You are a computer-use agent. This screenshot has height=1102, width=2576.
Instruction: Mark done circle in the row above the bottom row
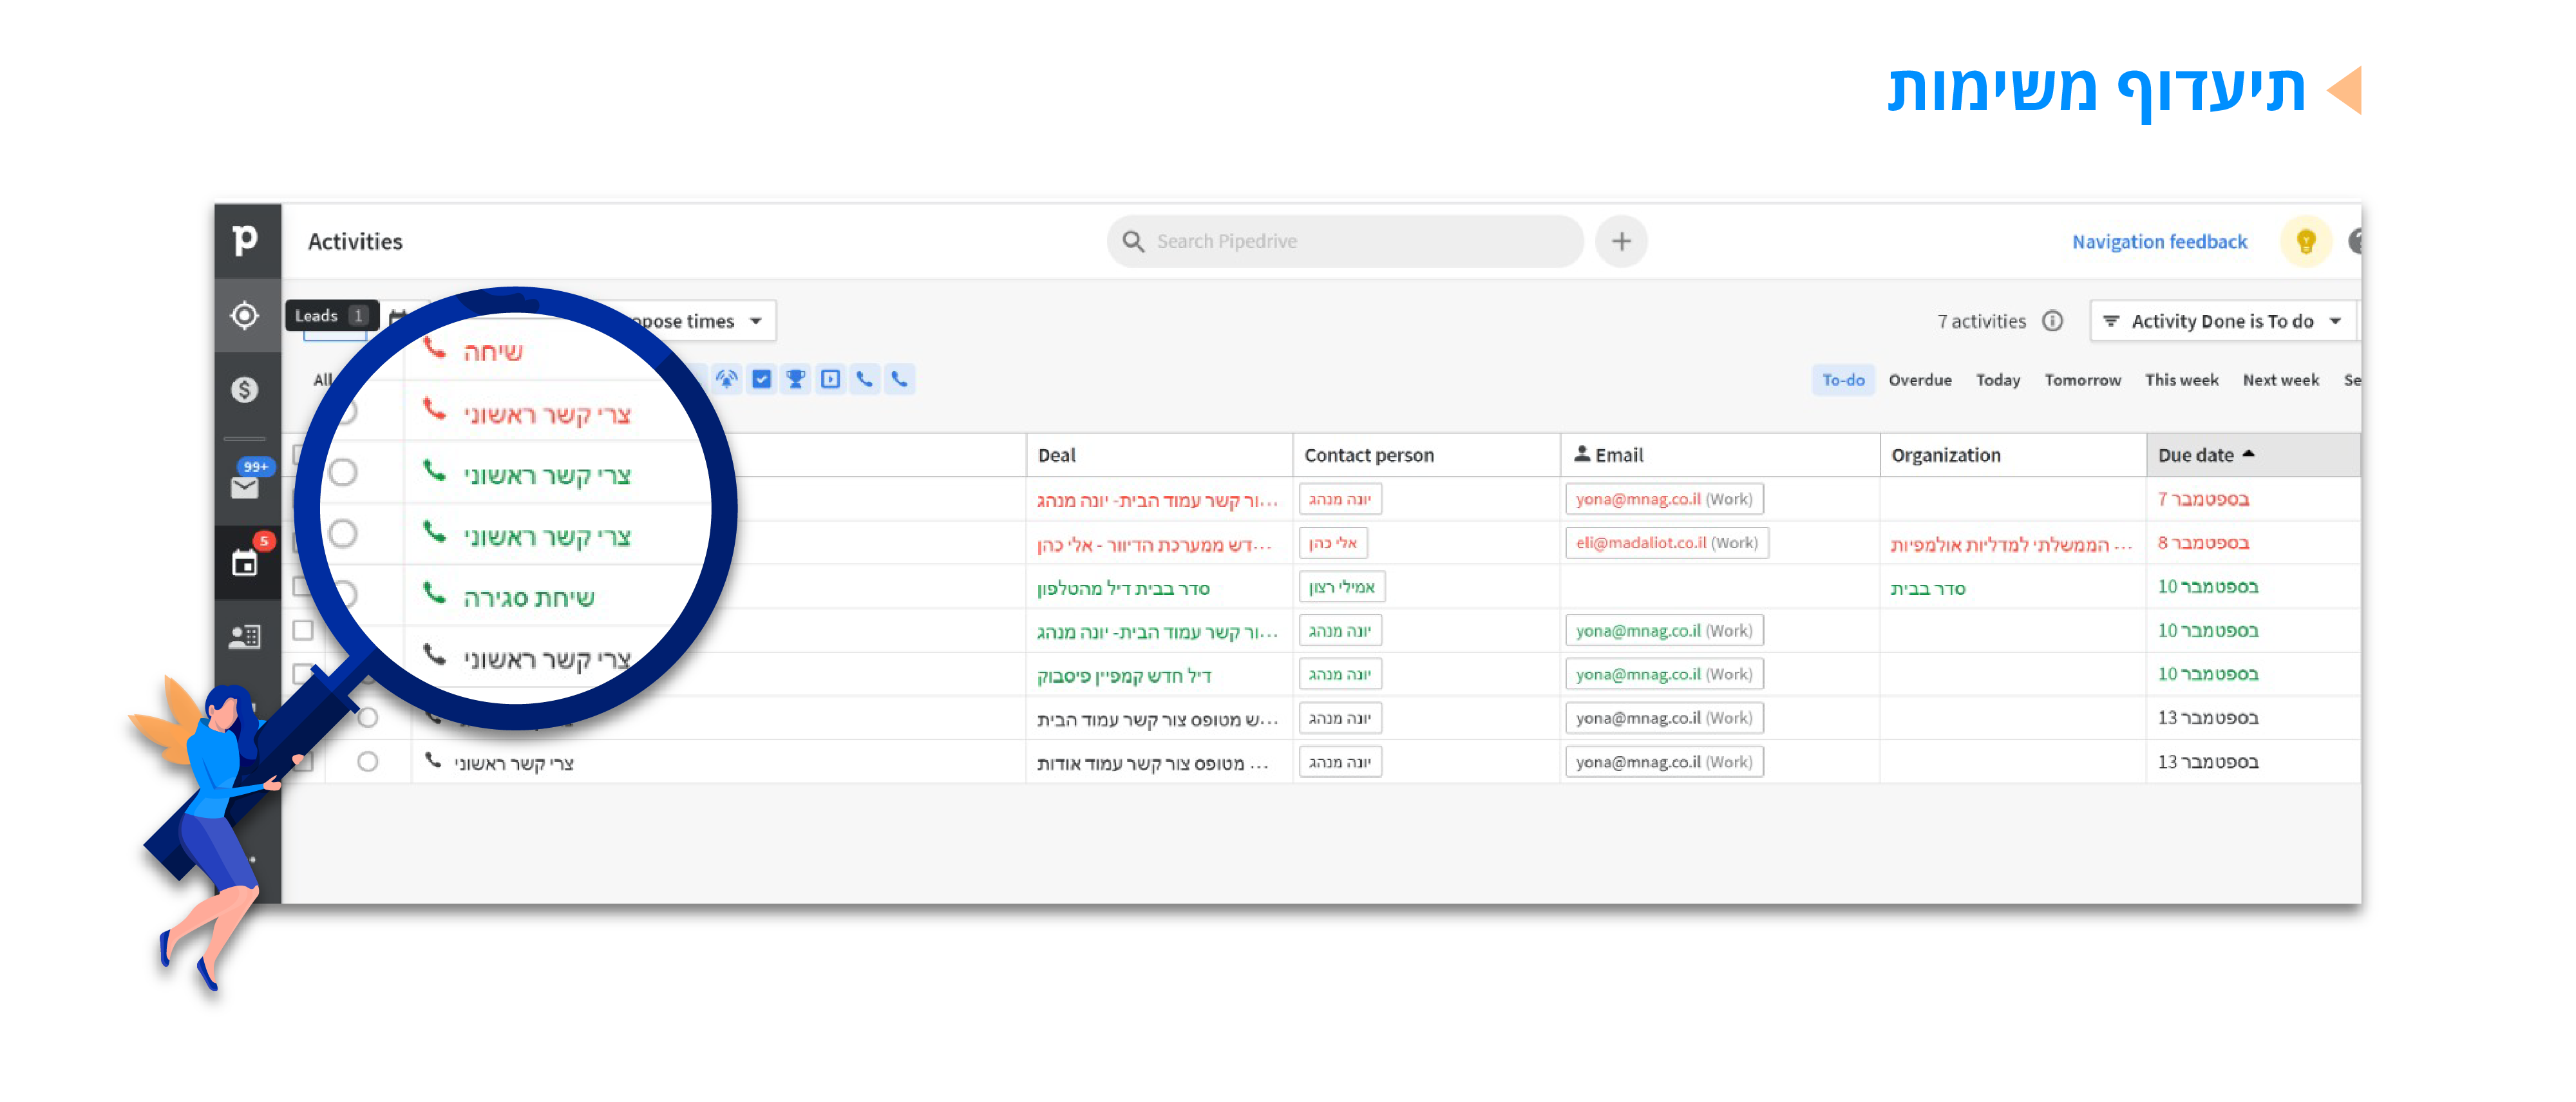(368, 718)
